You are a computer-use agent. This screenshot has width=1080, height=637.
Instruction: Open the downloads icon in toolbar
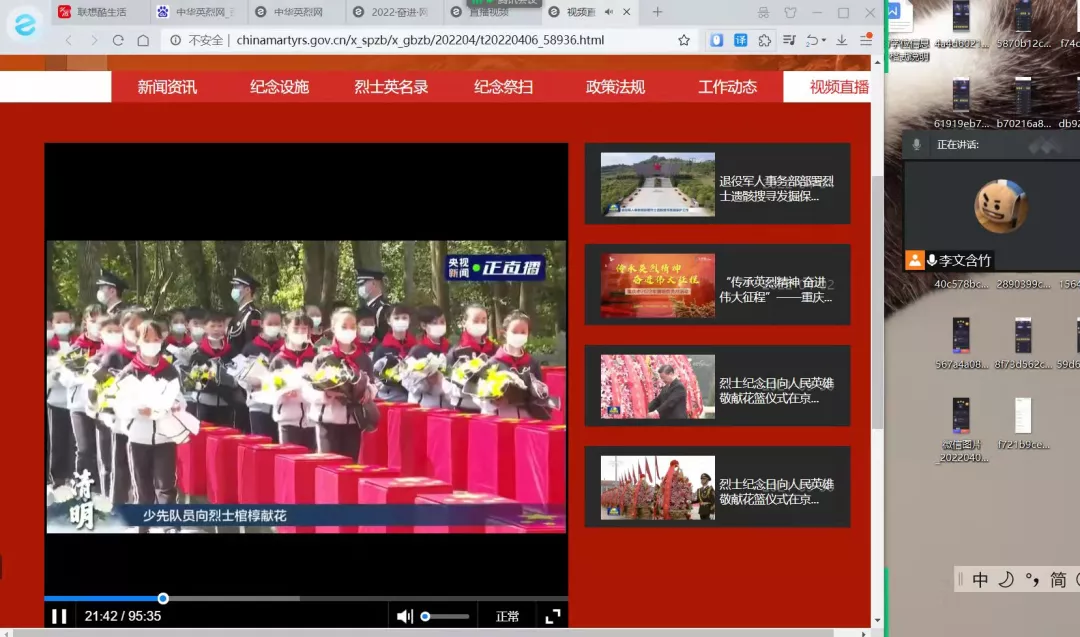click(x=841, y=40)
